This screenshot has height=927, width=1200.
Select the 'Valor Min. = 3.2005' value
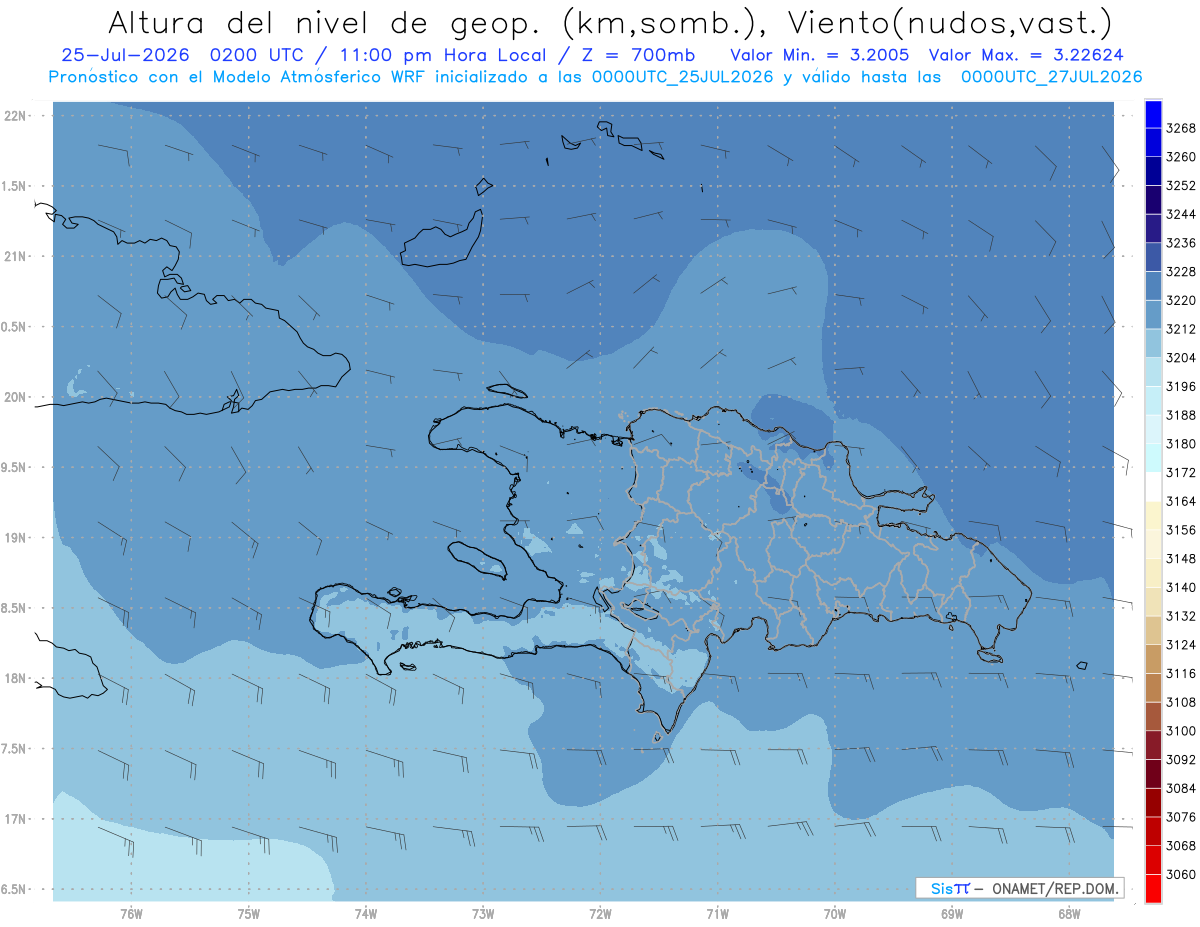pos(819,56)
